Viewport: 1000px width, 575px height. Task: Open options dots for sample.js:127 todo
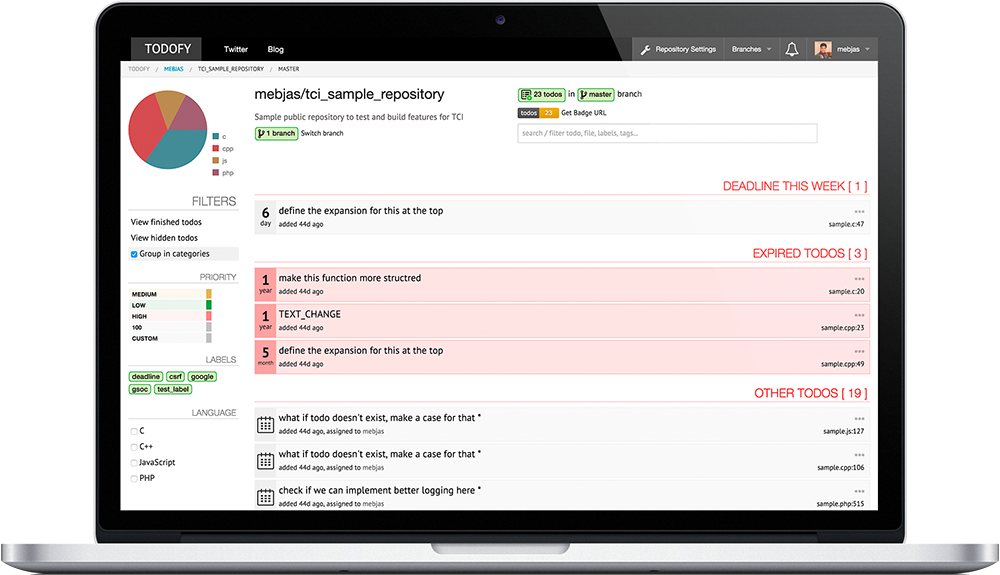859,419
